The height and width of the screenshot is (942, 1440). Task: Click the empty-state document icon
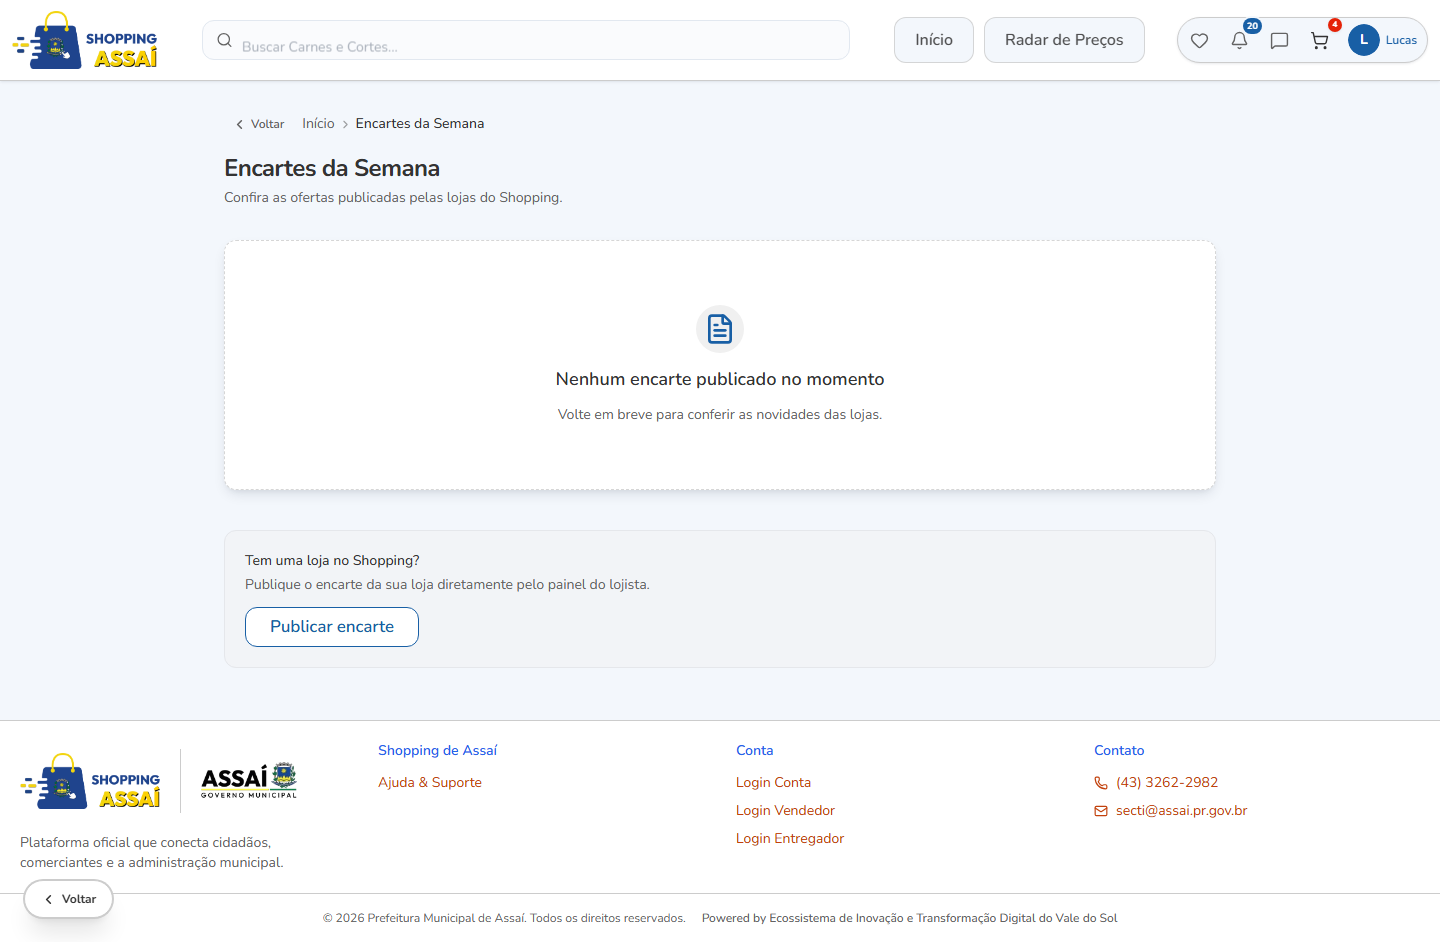(x=720, y=329)
